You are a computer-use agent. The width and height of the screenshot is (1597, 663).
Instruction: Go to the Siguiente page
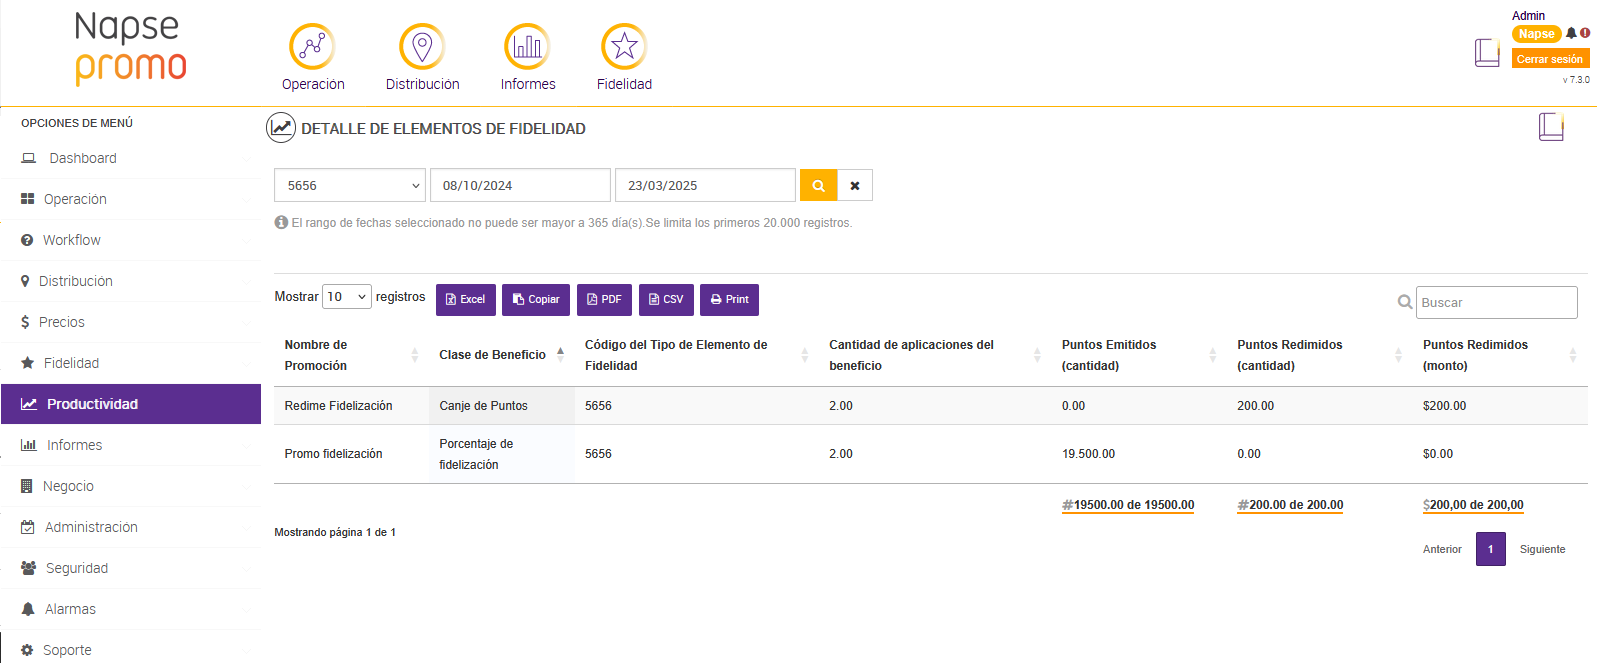click(x=1542, y=549)
